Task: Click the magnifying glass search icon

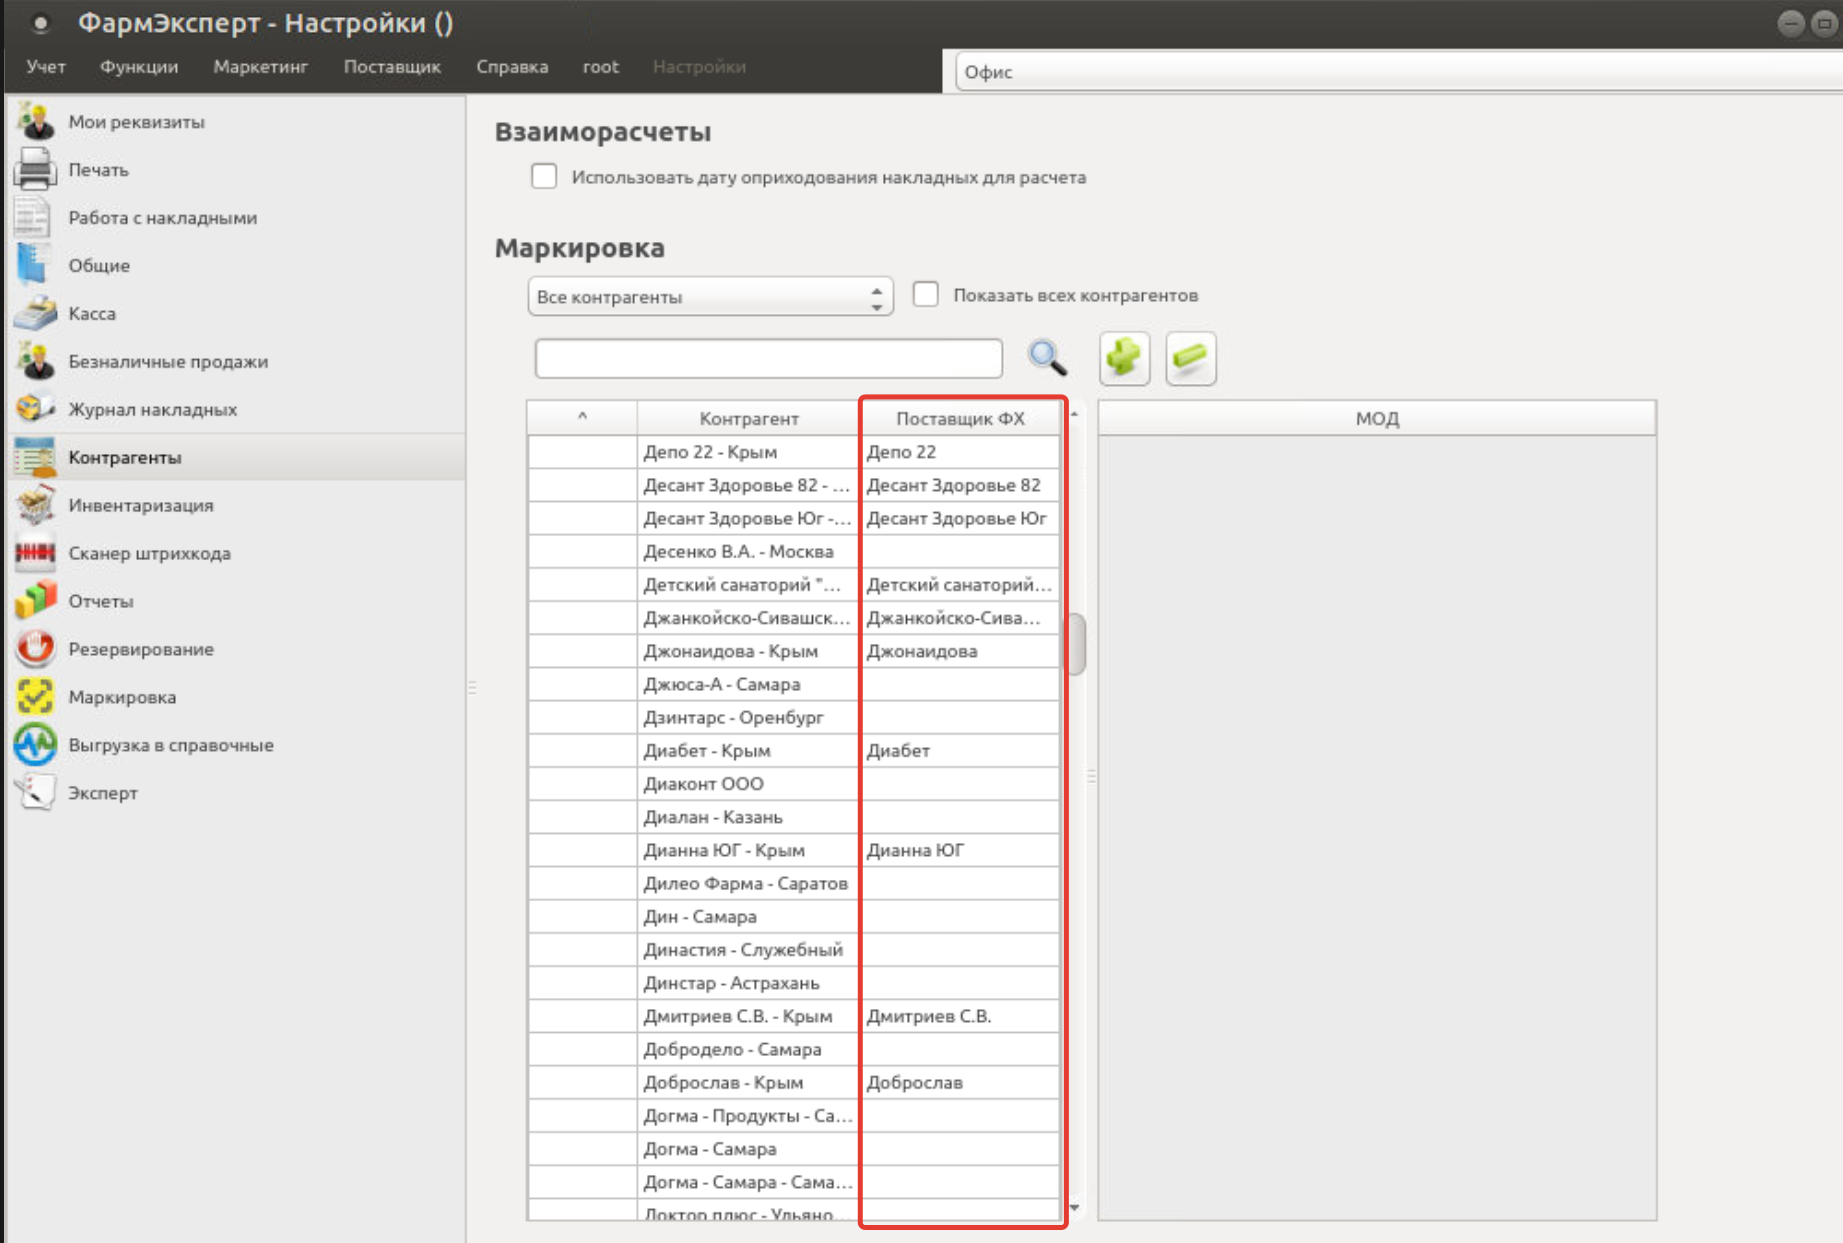Action: click(x=1047, y=358)
